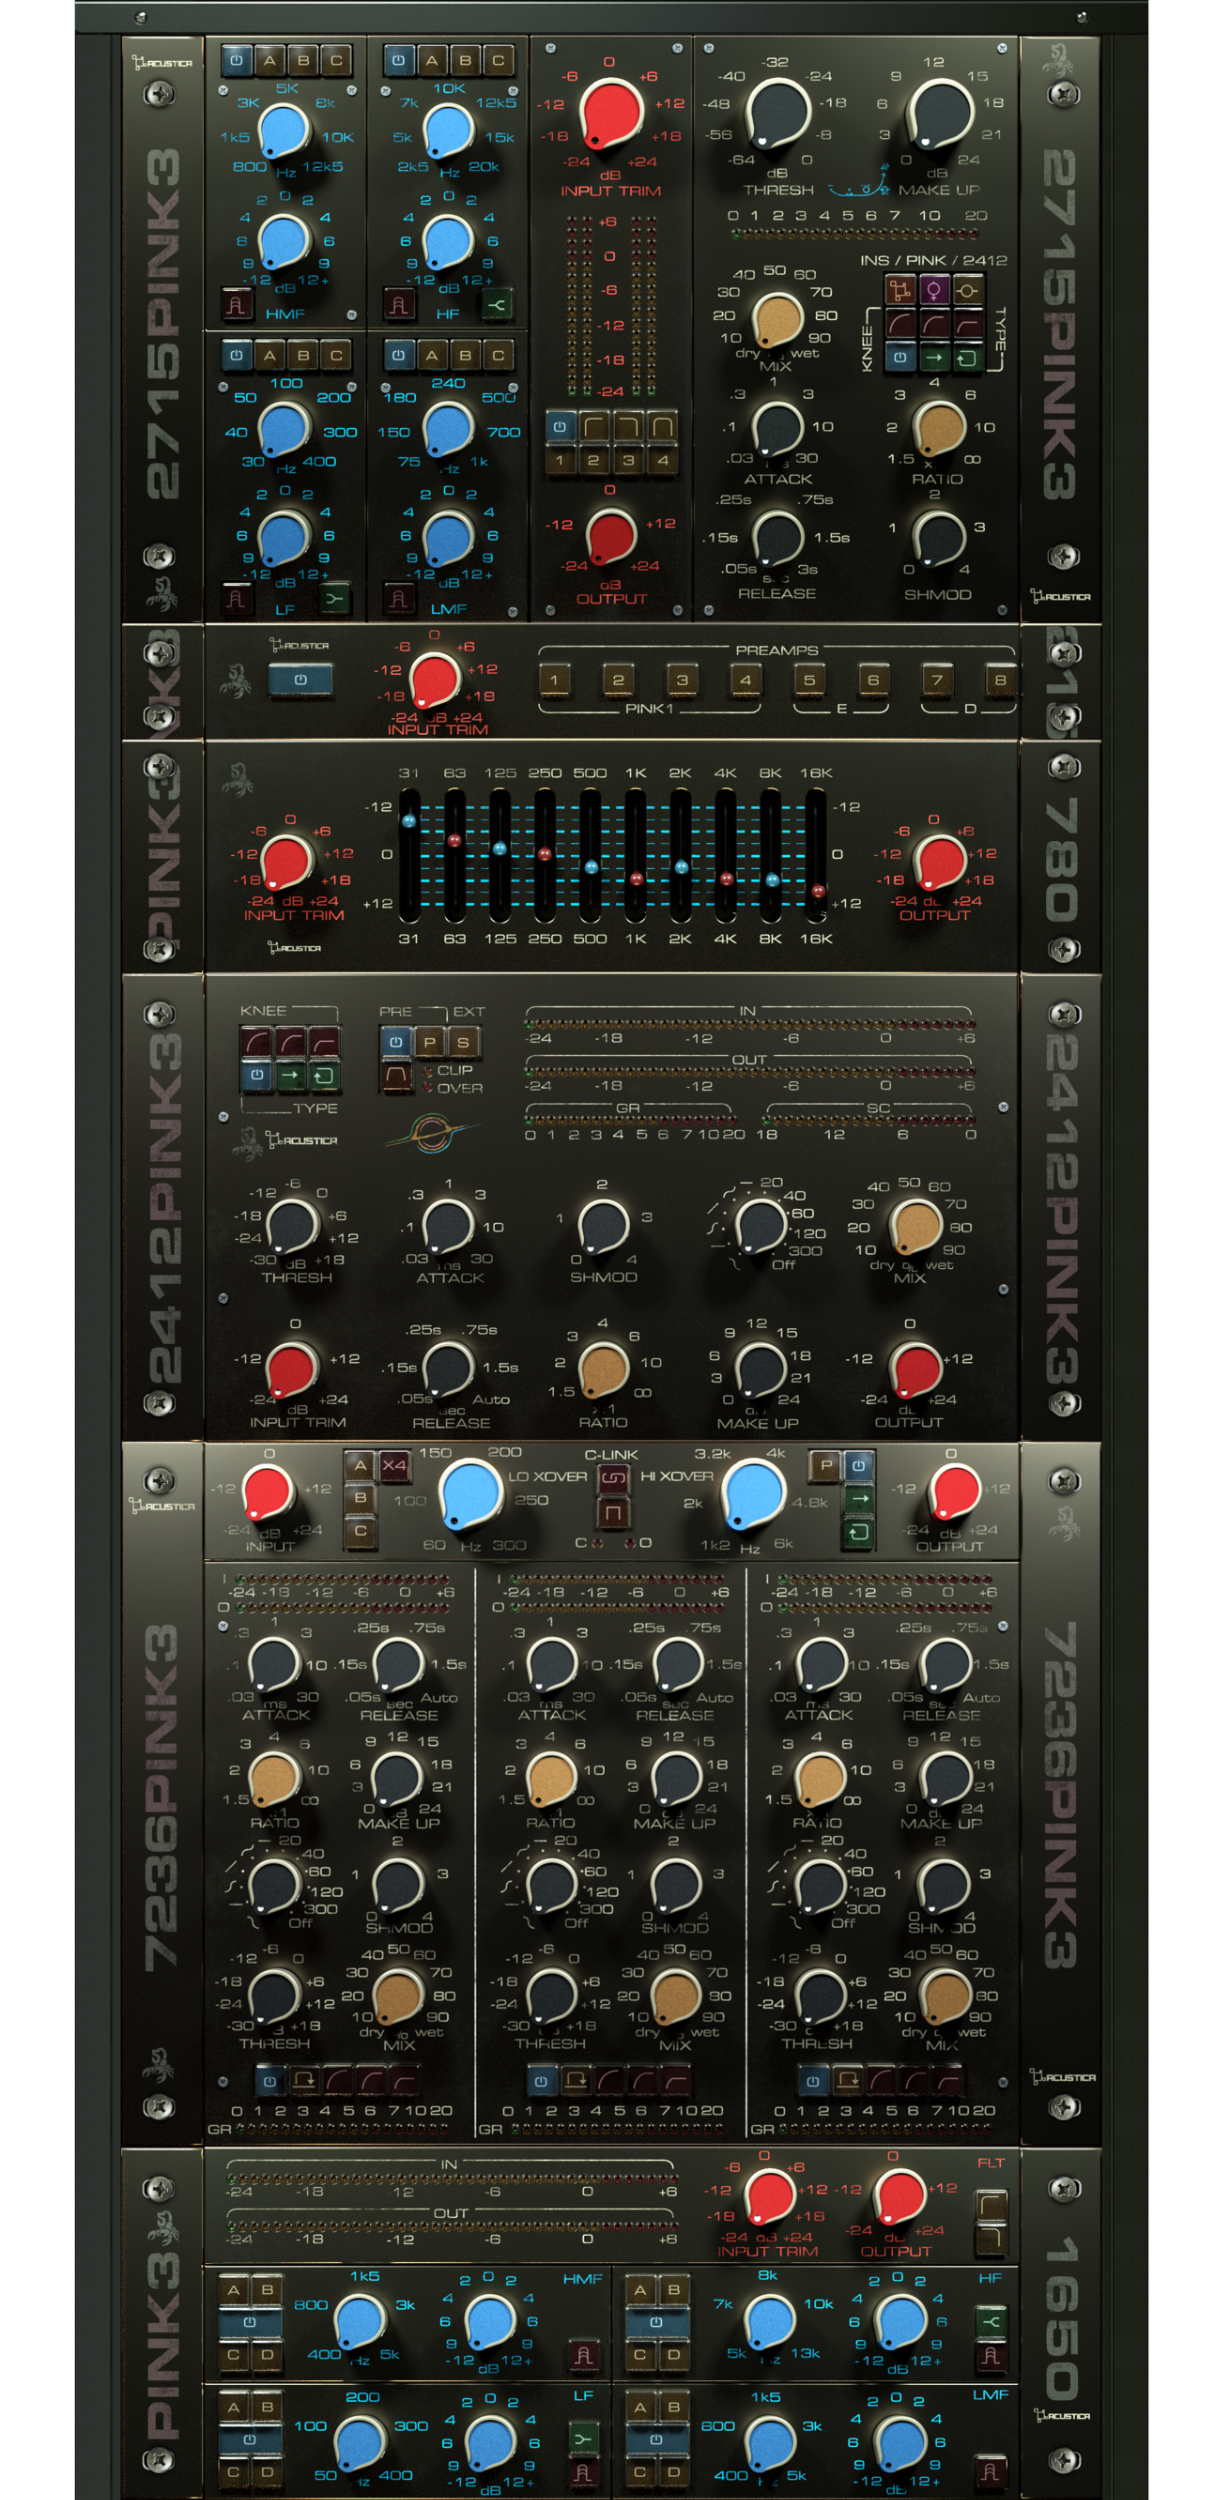Select preamp 3 in the PINK1 group
The height and width of the screenshot is (2500, 1230).
[682, 680]
